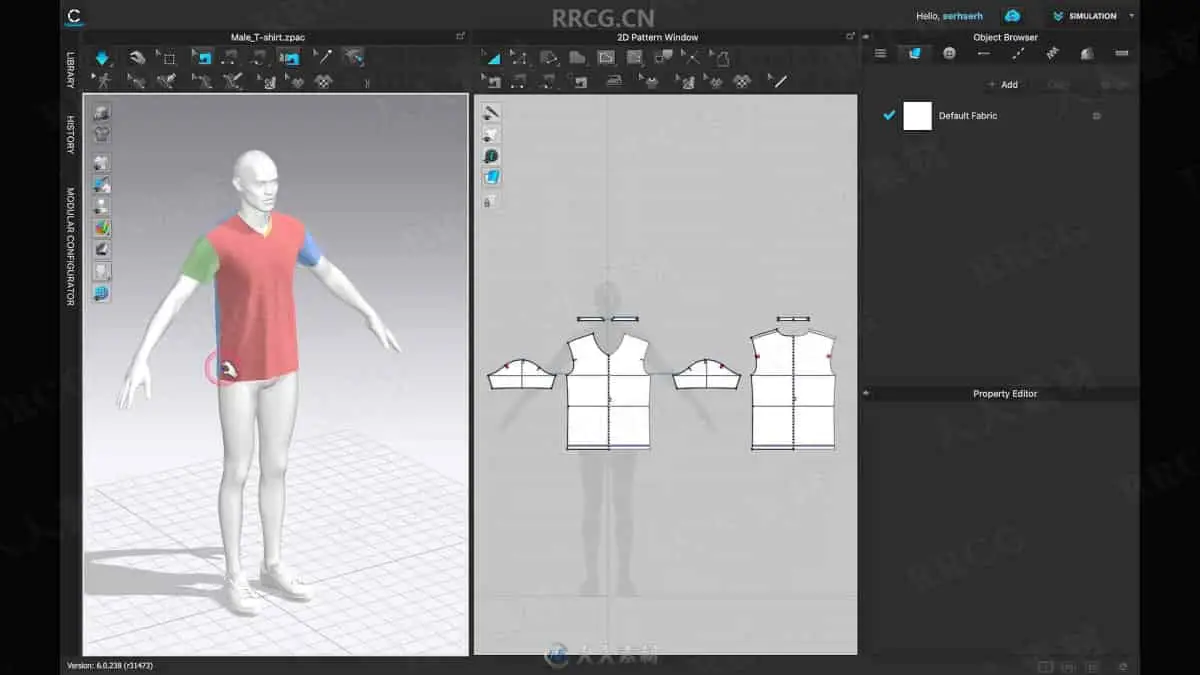
Task: Switch to the Buttonhole tab in Object Browser
Action: coord(984,54)
